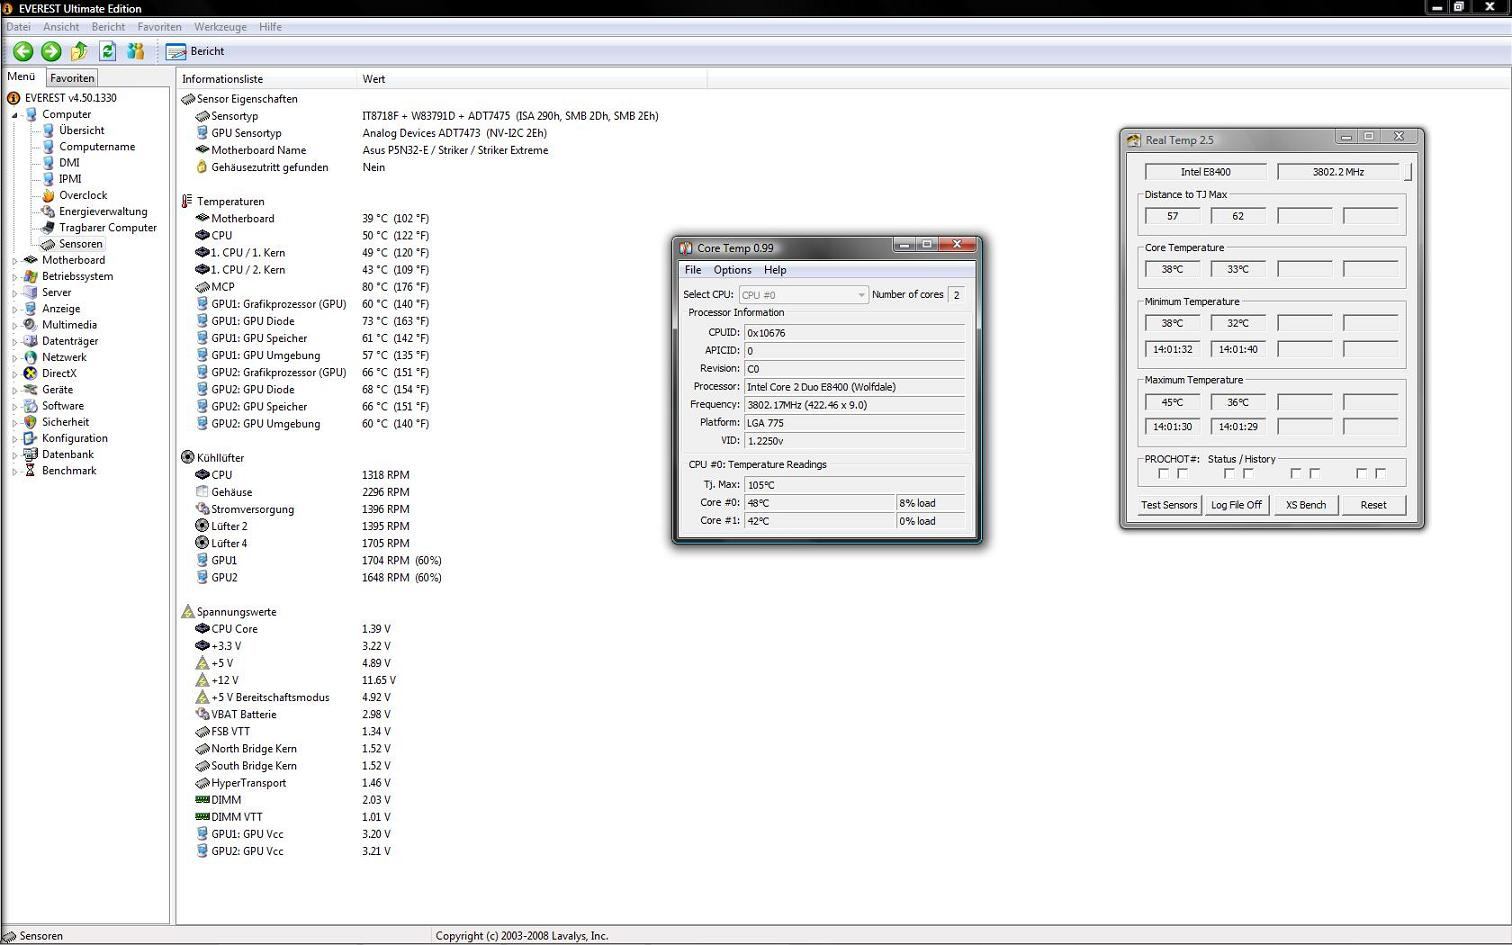Expand the Anzeige tree node
The width and height of the screenshot is (1512, 945).
pyautogui.click(x=15, y=309)
